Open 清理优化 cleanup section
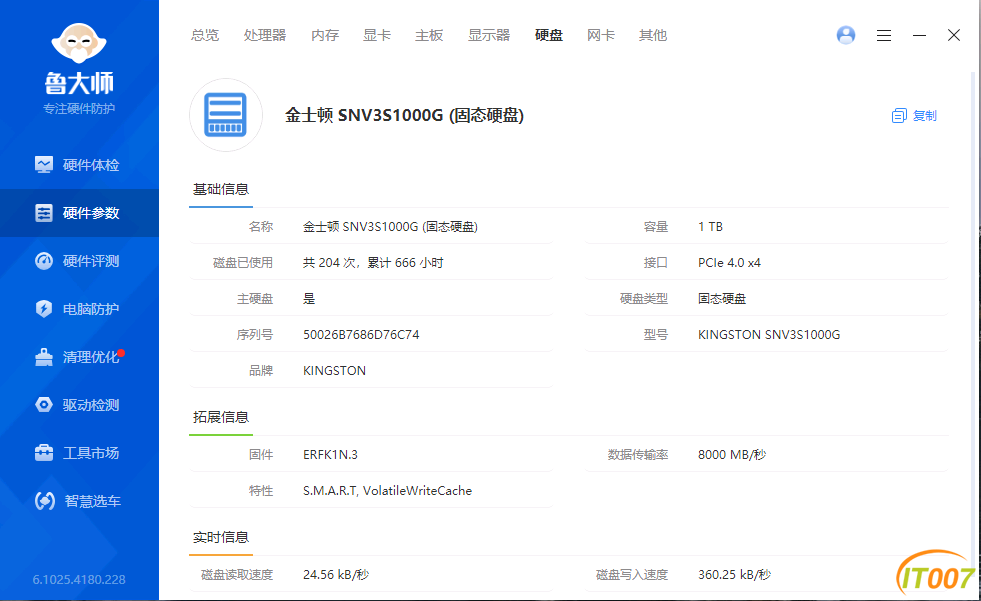Screen dimensions: 981x601 pos(79,357)
